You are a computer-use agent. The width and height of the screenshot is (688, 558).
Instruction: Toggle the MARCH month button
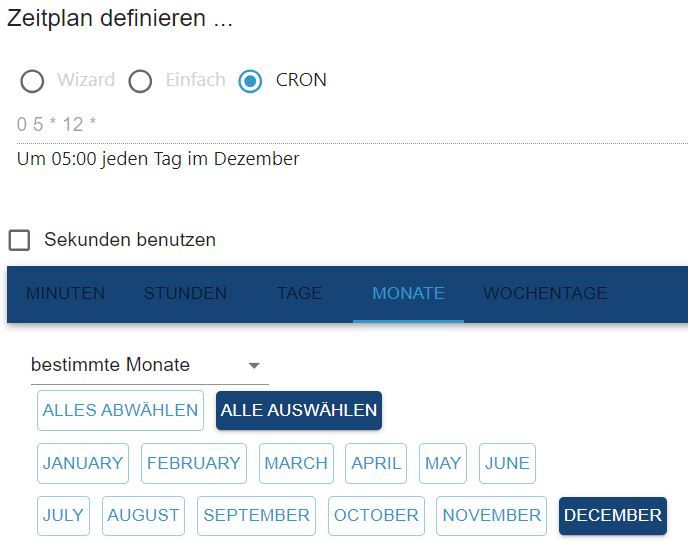(296, 464)
